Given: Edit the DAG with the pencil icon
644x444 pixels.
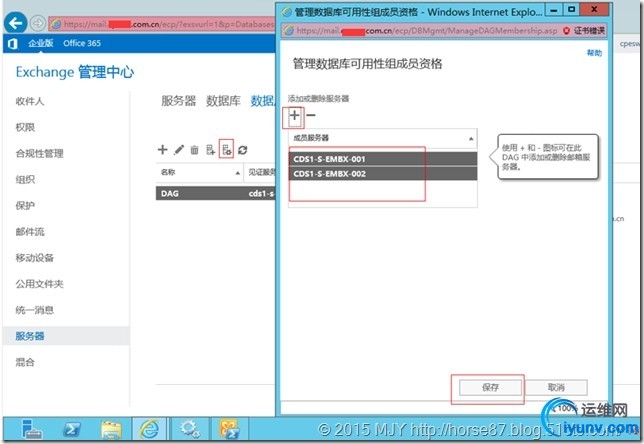Looking at the screenshot, I should pyautogui.click(x=179, y=150).
